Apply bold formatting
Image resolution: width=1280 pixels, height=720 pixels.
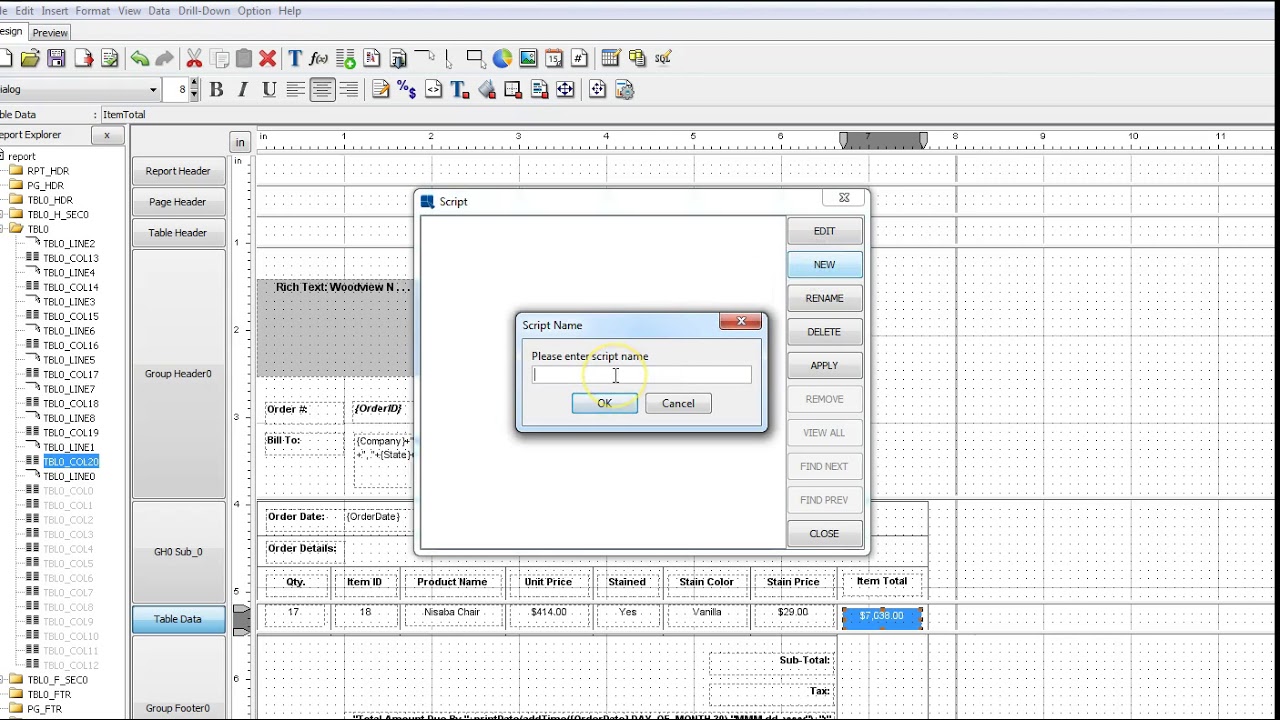click(216, 90)
